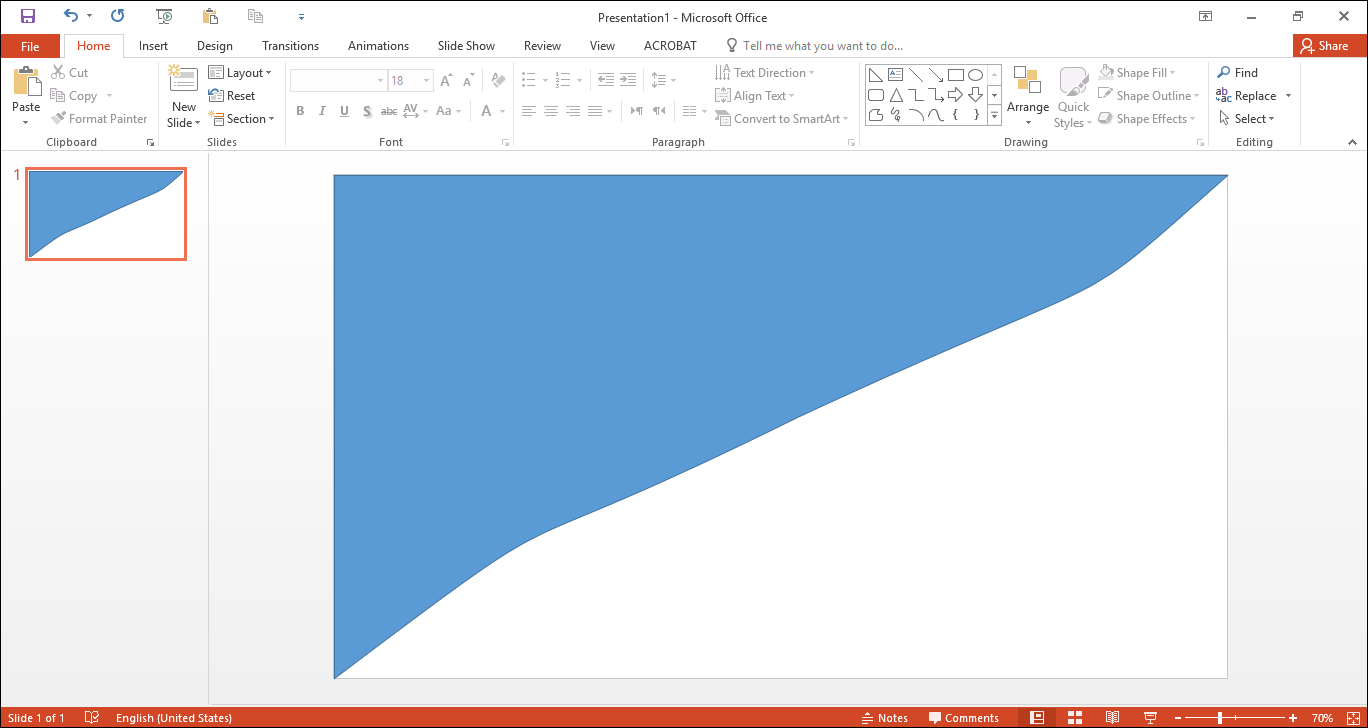The width and height of the screenshot is (1368, 728).
Task: Toggle Italic formatting
Action: coord(322,111)
